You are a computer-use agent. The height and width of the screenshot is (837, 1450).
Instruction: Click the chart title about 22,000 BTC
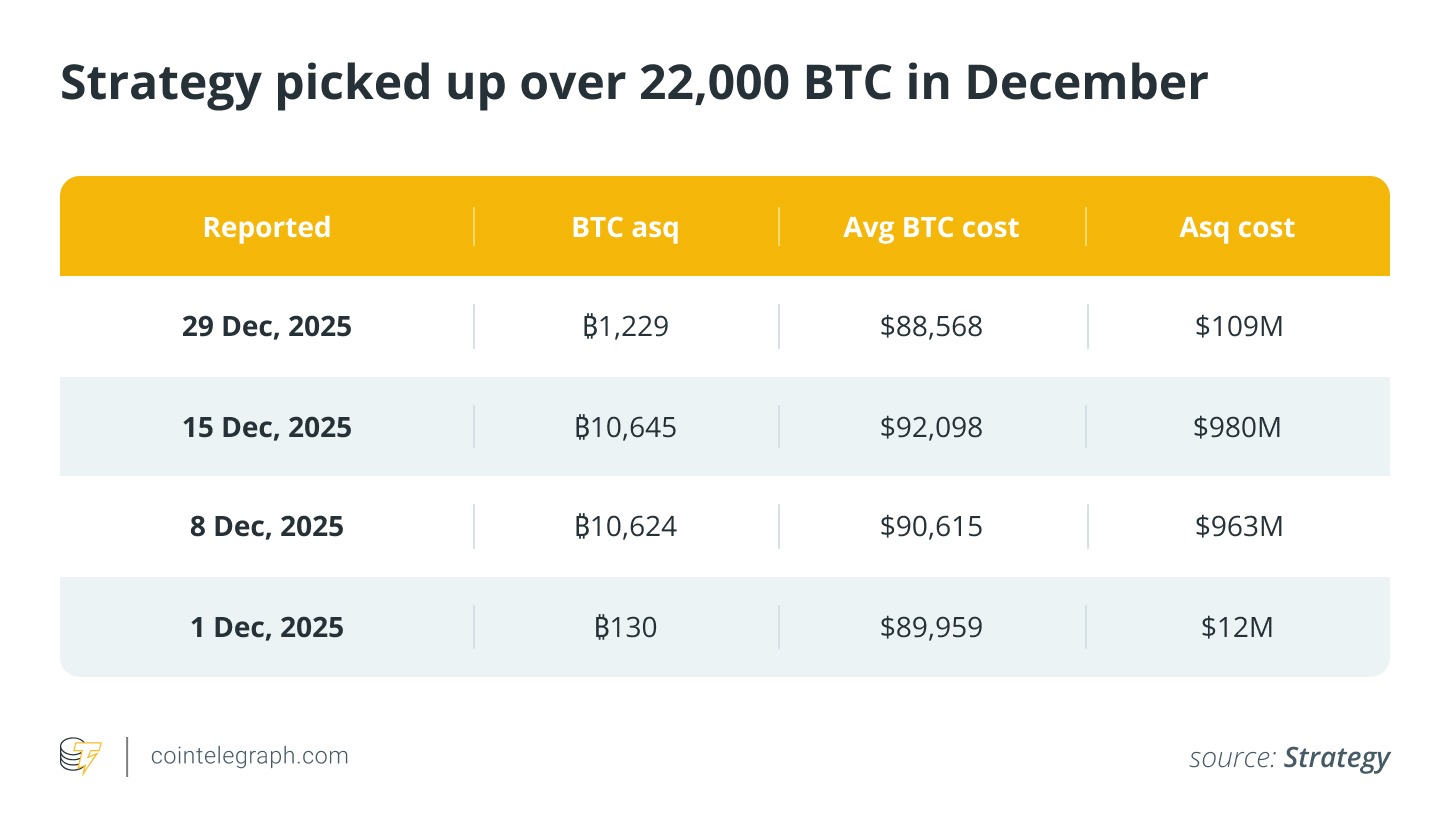click(633, 84)
